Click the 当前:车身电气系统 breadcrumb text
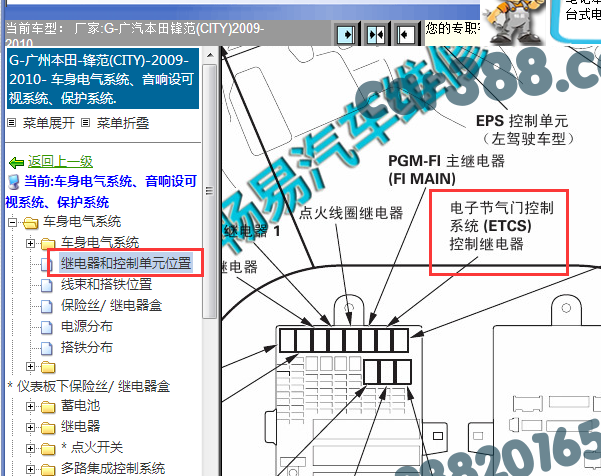Screen dimensions: 601x476 101,192
